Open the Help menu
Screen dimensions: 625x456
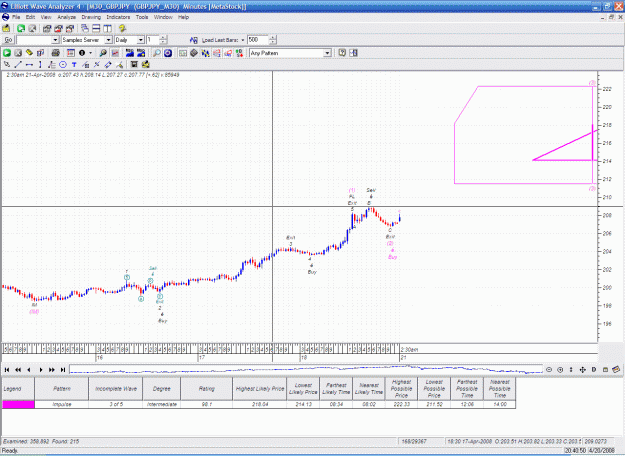[x=183, y=17]
